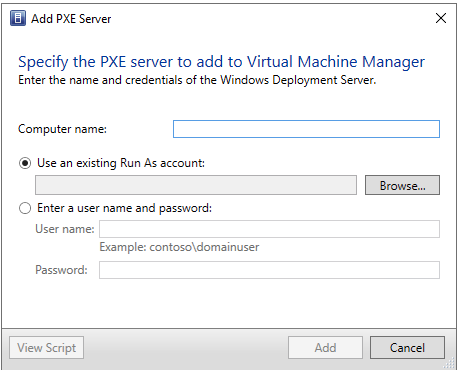Click the Add button

(x=325, y=348)
